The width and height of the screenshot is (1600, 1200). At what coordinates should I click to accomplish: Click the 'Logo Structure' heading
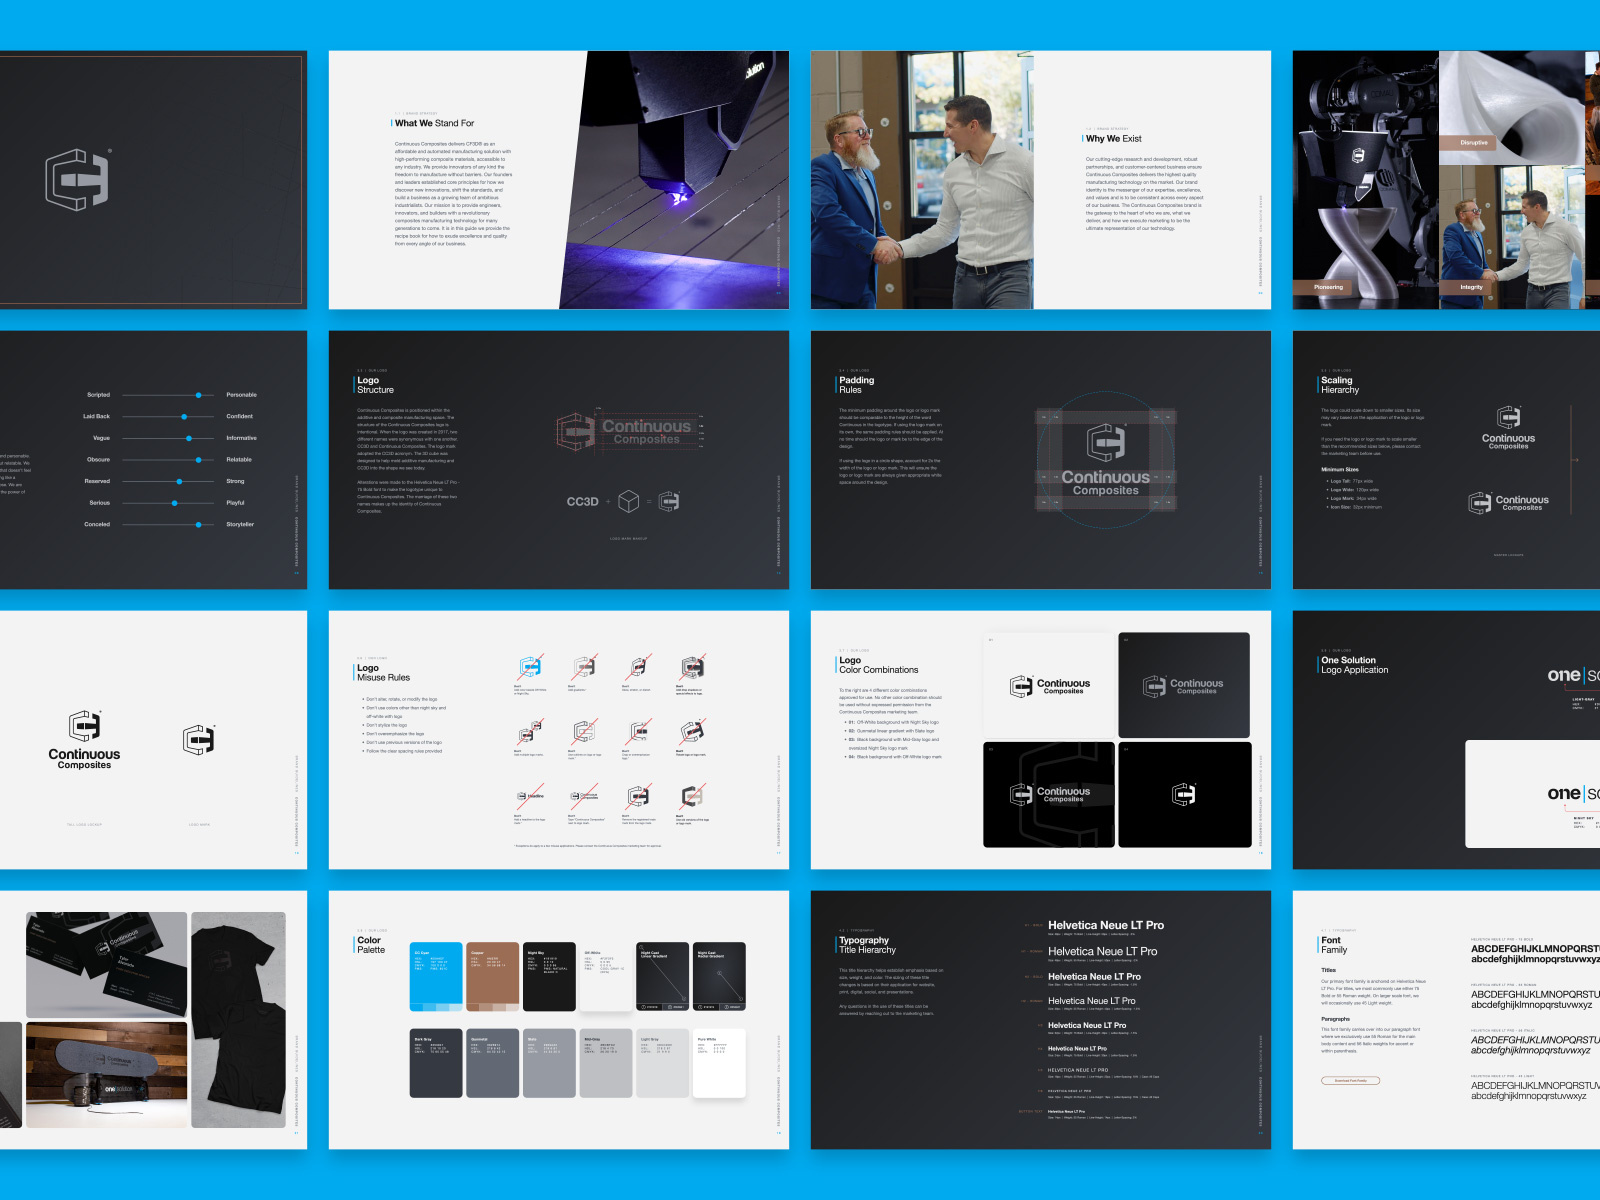point(376,385)
